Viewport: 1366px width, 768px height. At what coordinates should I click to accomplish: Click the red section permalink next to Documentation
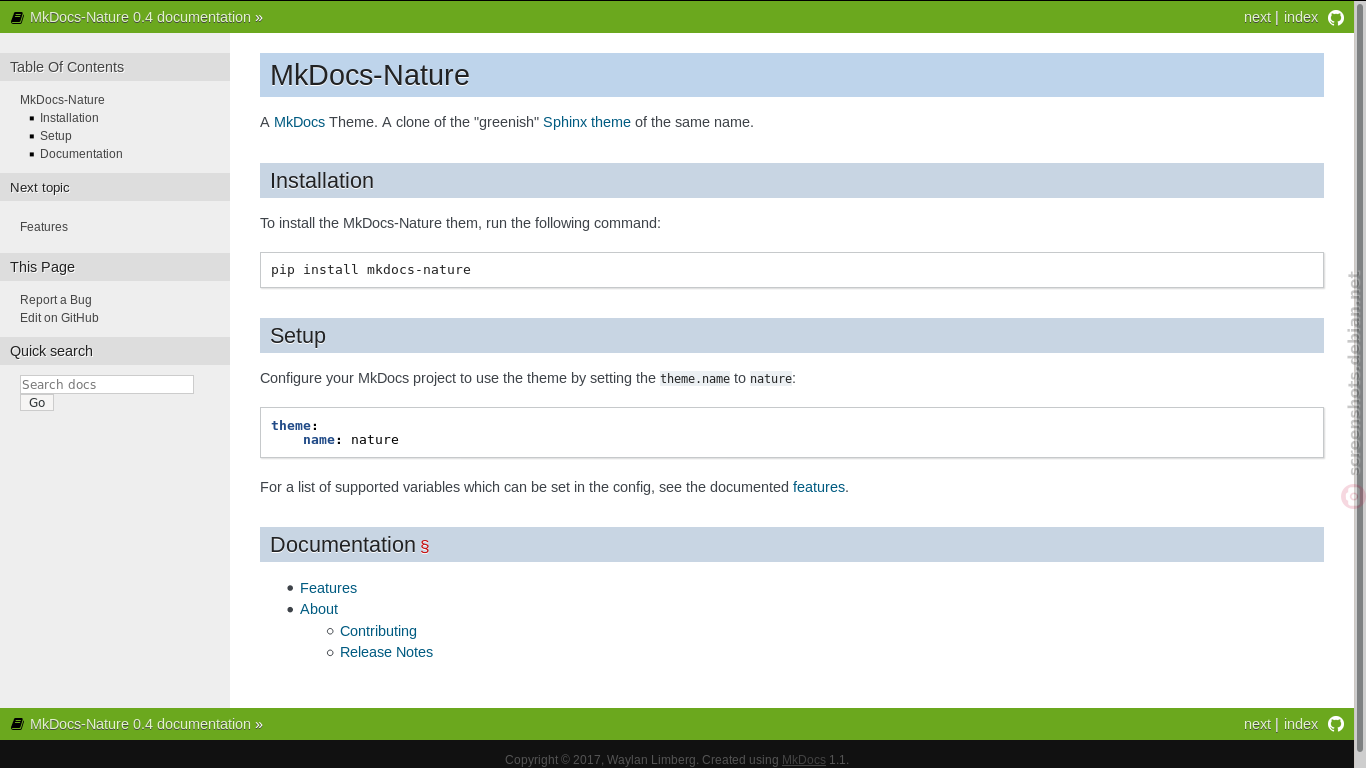pos(425,546)
